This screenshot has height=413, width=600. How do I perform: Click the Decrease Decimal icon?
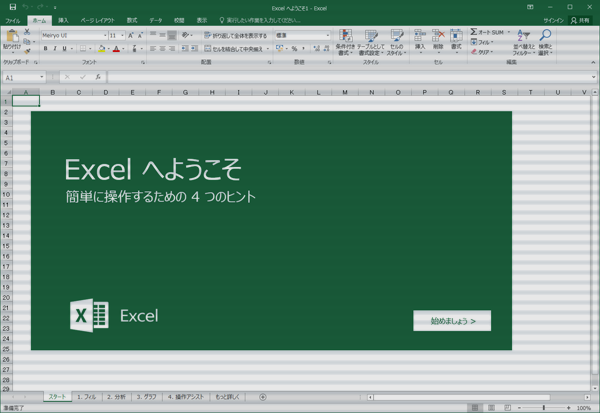[326, 49]
